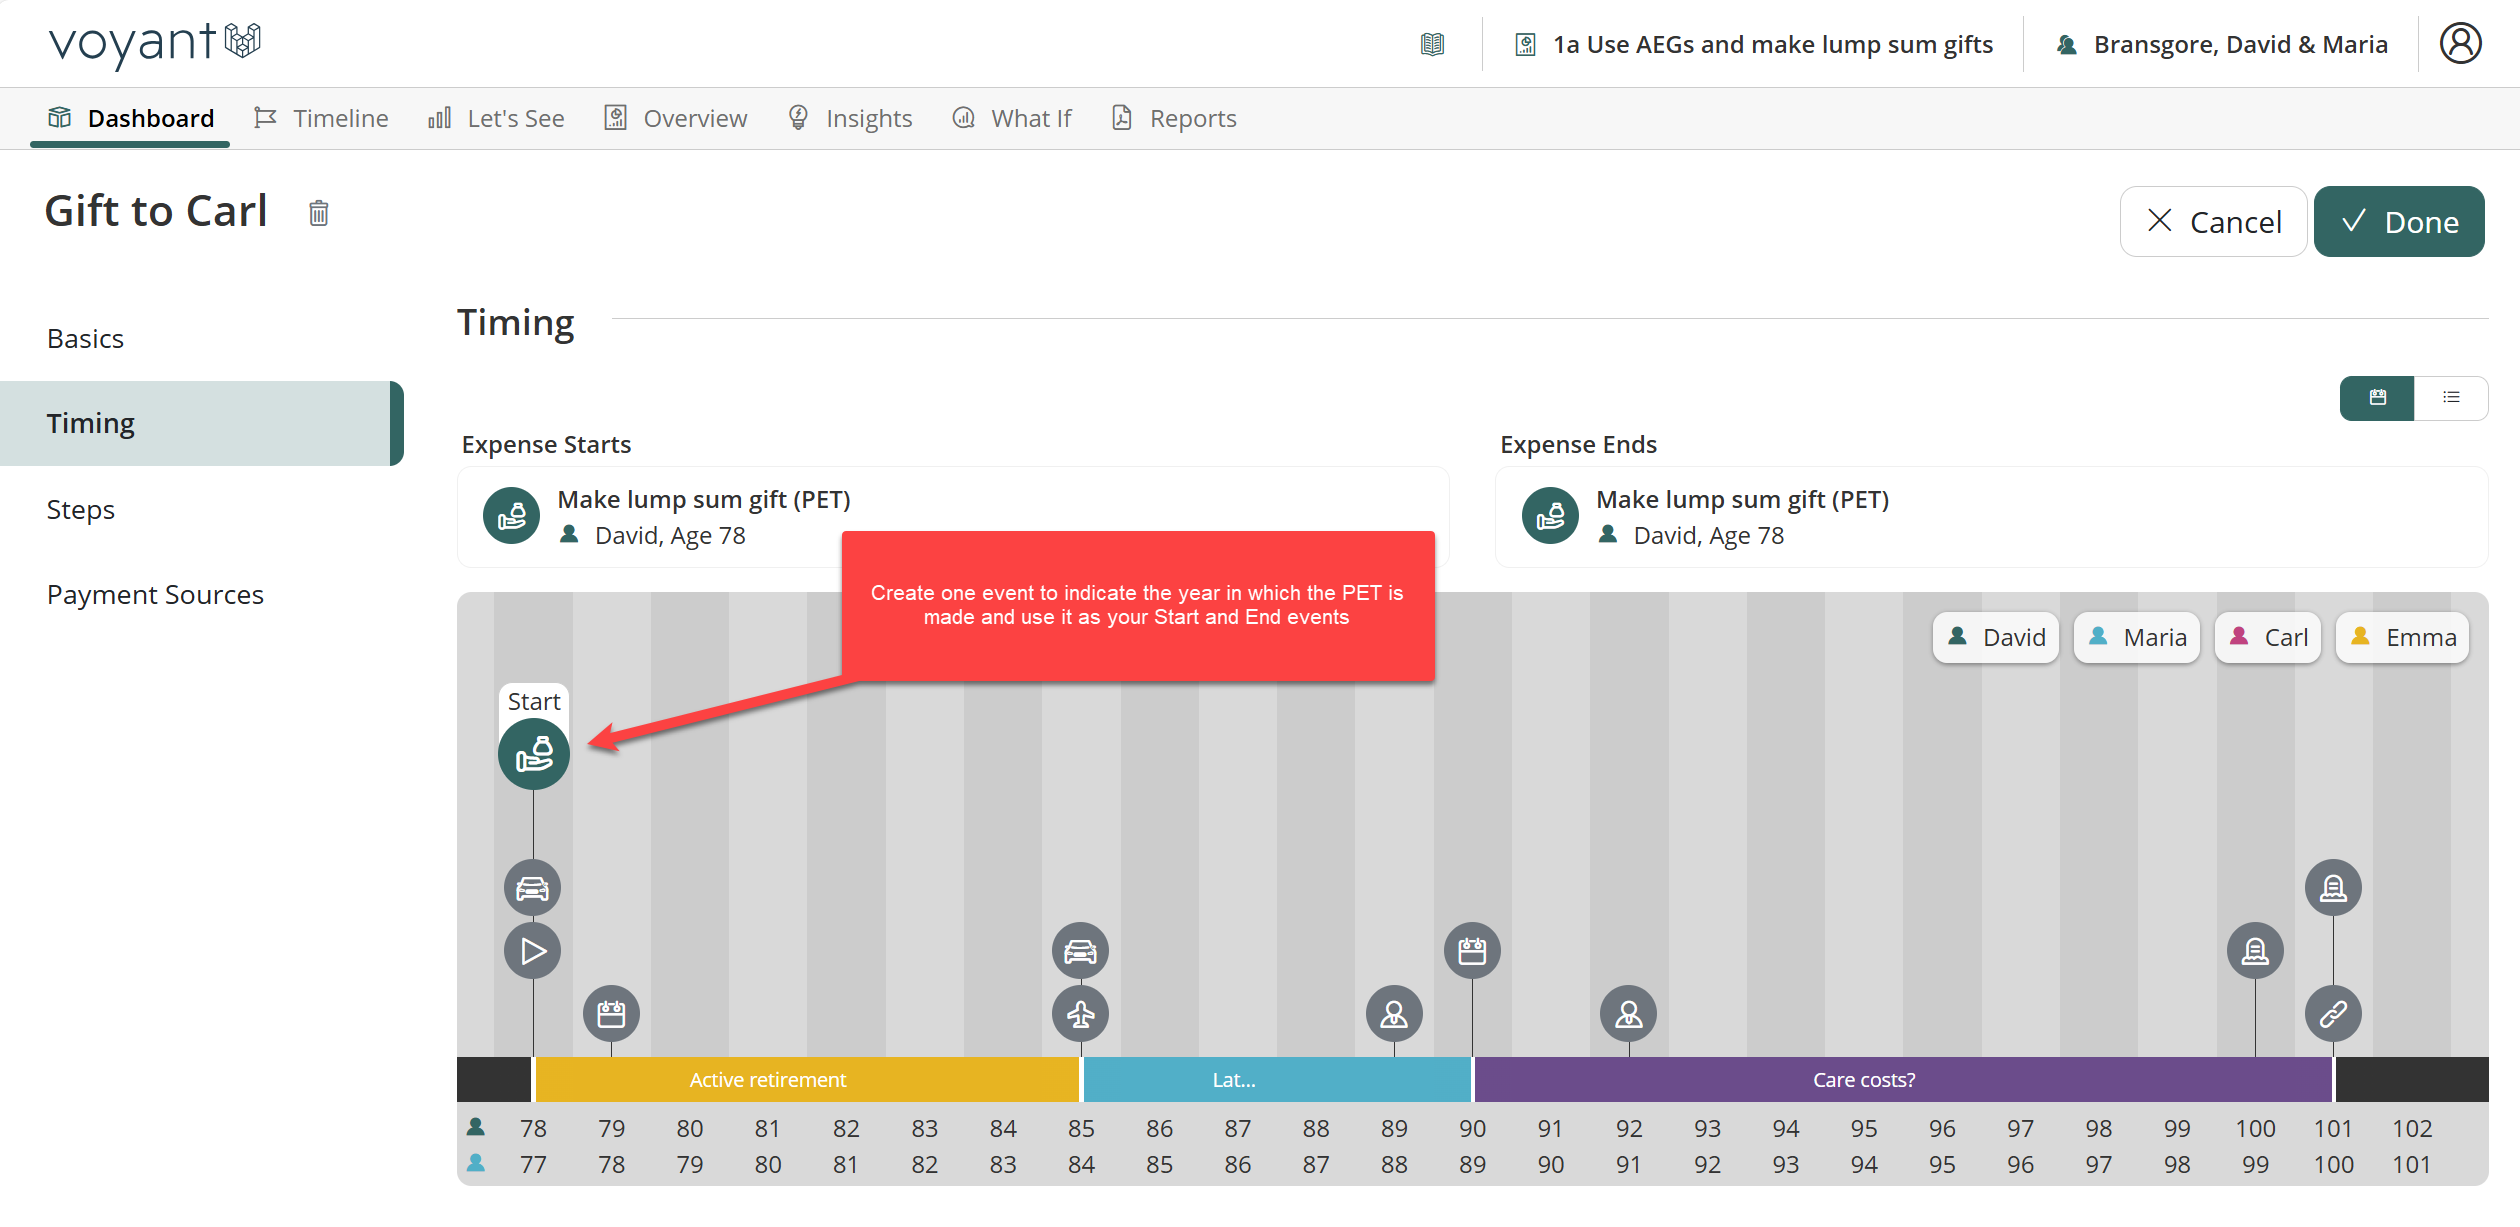2520x1227 pixels.
Task: Switch to list view toggle
Action: coord(2451,398)
